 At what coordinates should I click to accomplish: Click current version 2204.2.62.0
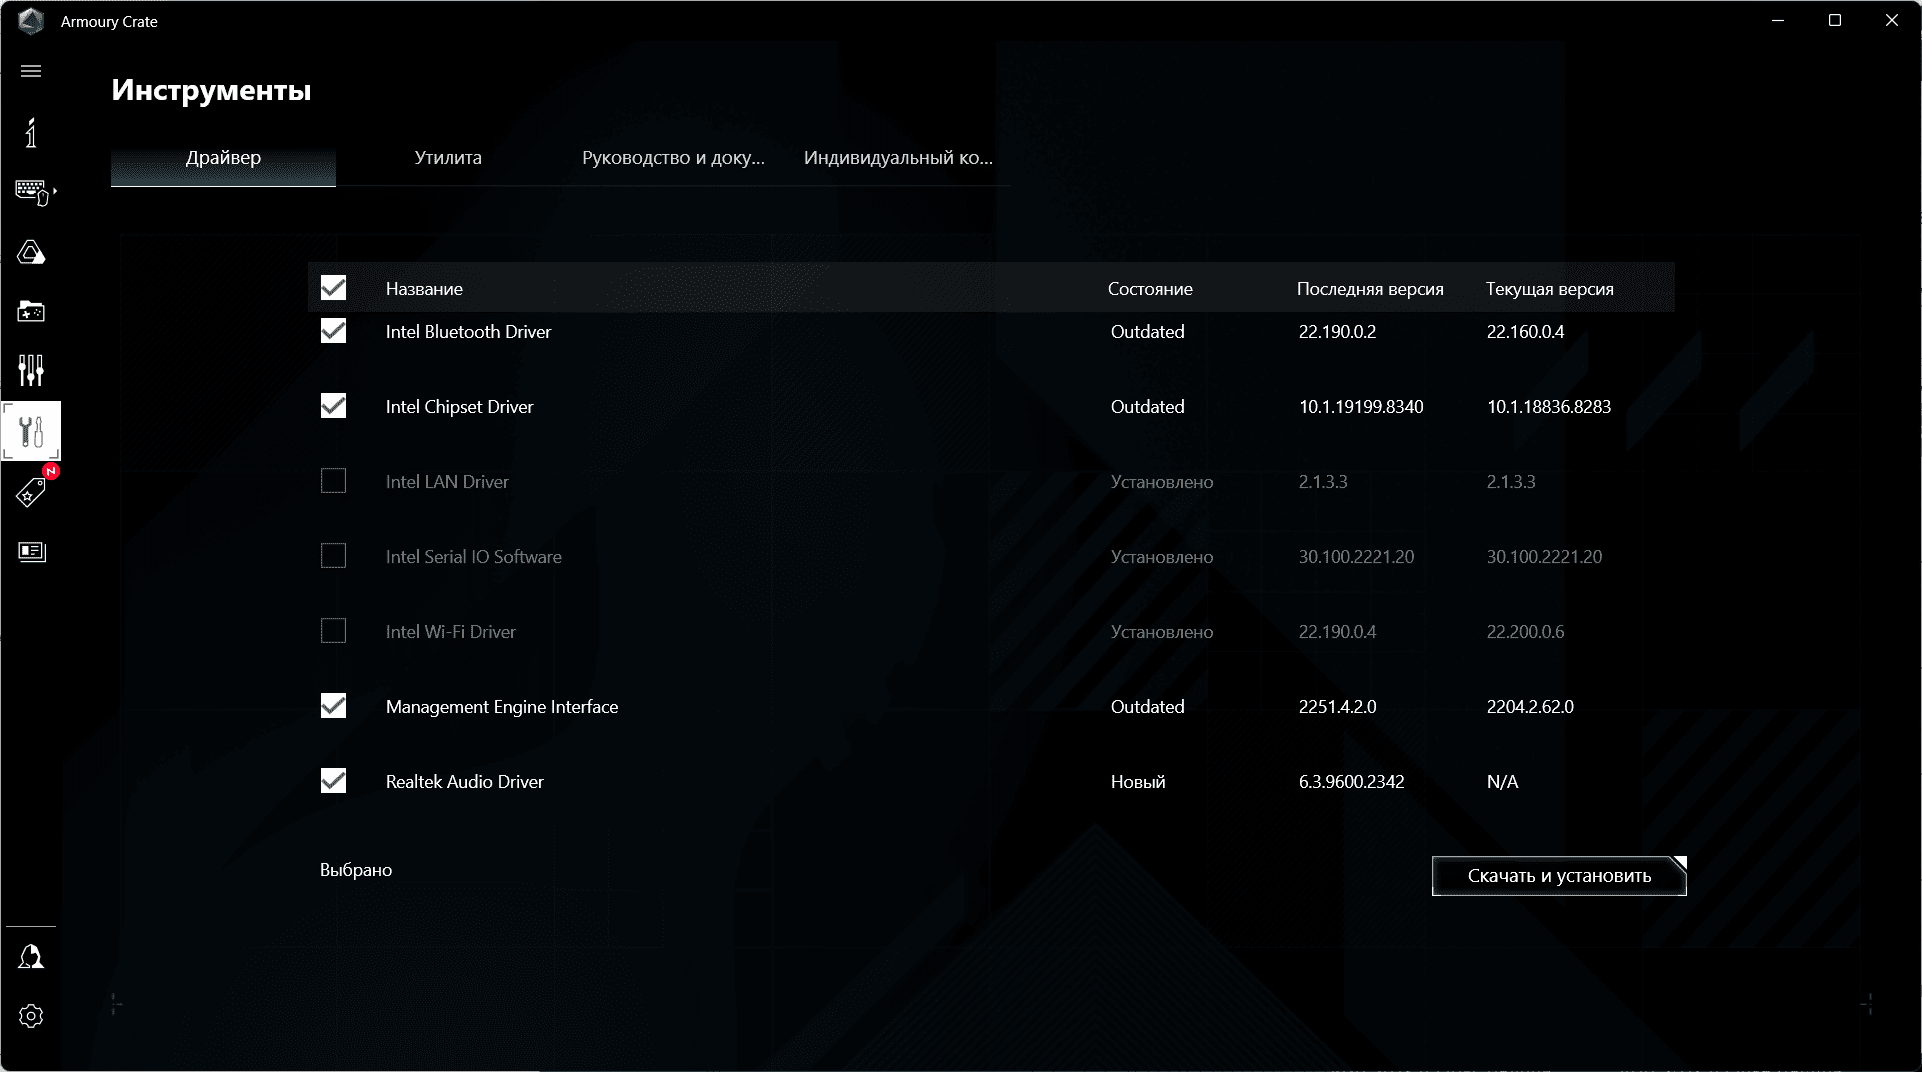coord(1530,707)
